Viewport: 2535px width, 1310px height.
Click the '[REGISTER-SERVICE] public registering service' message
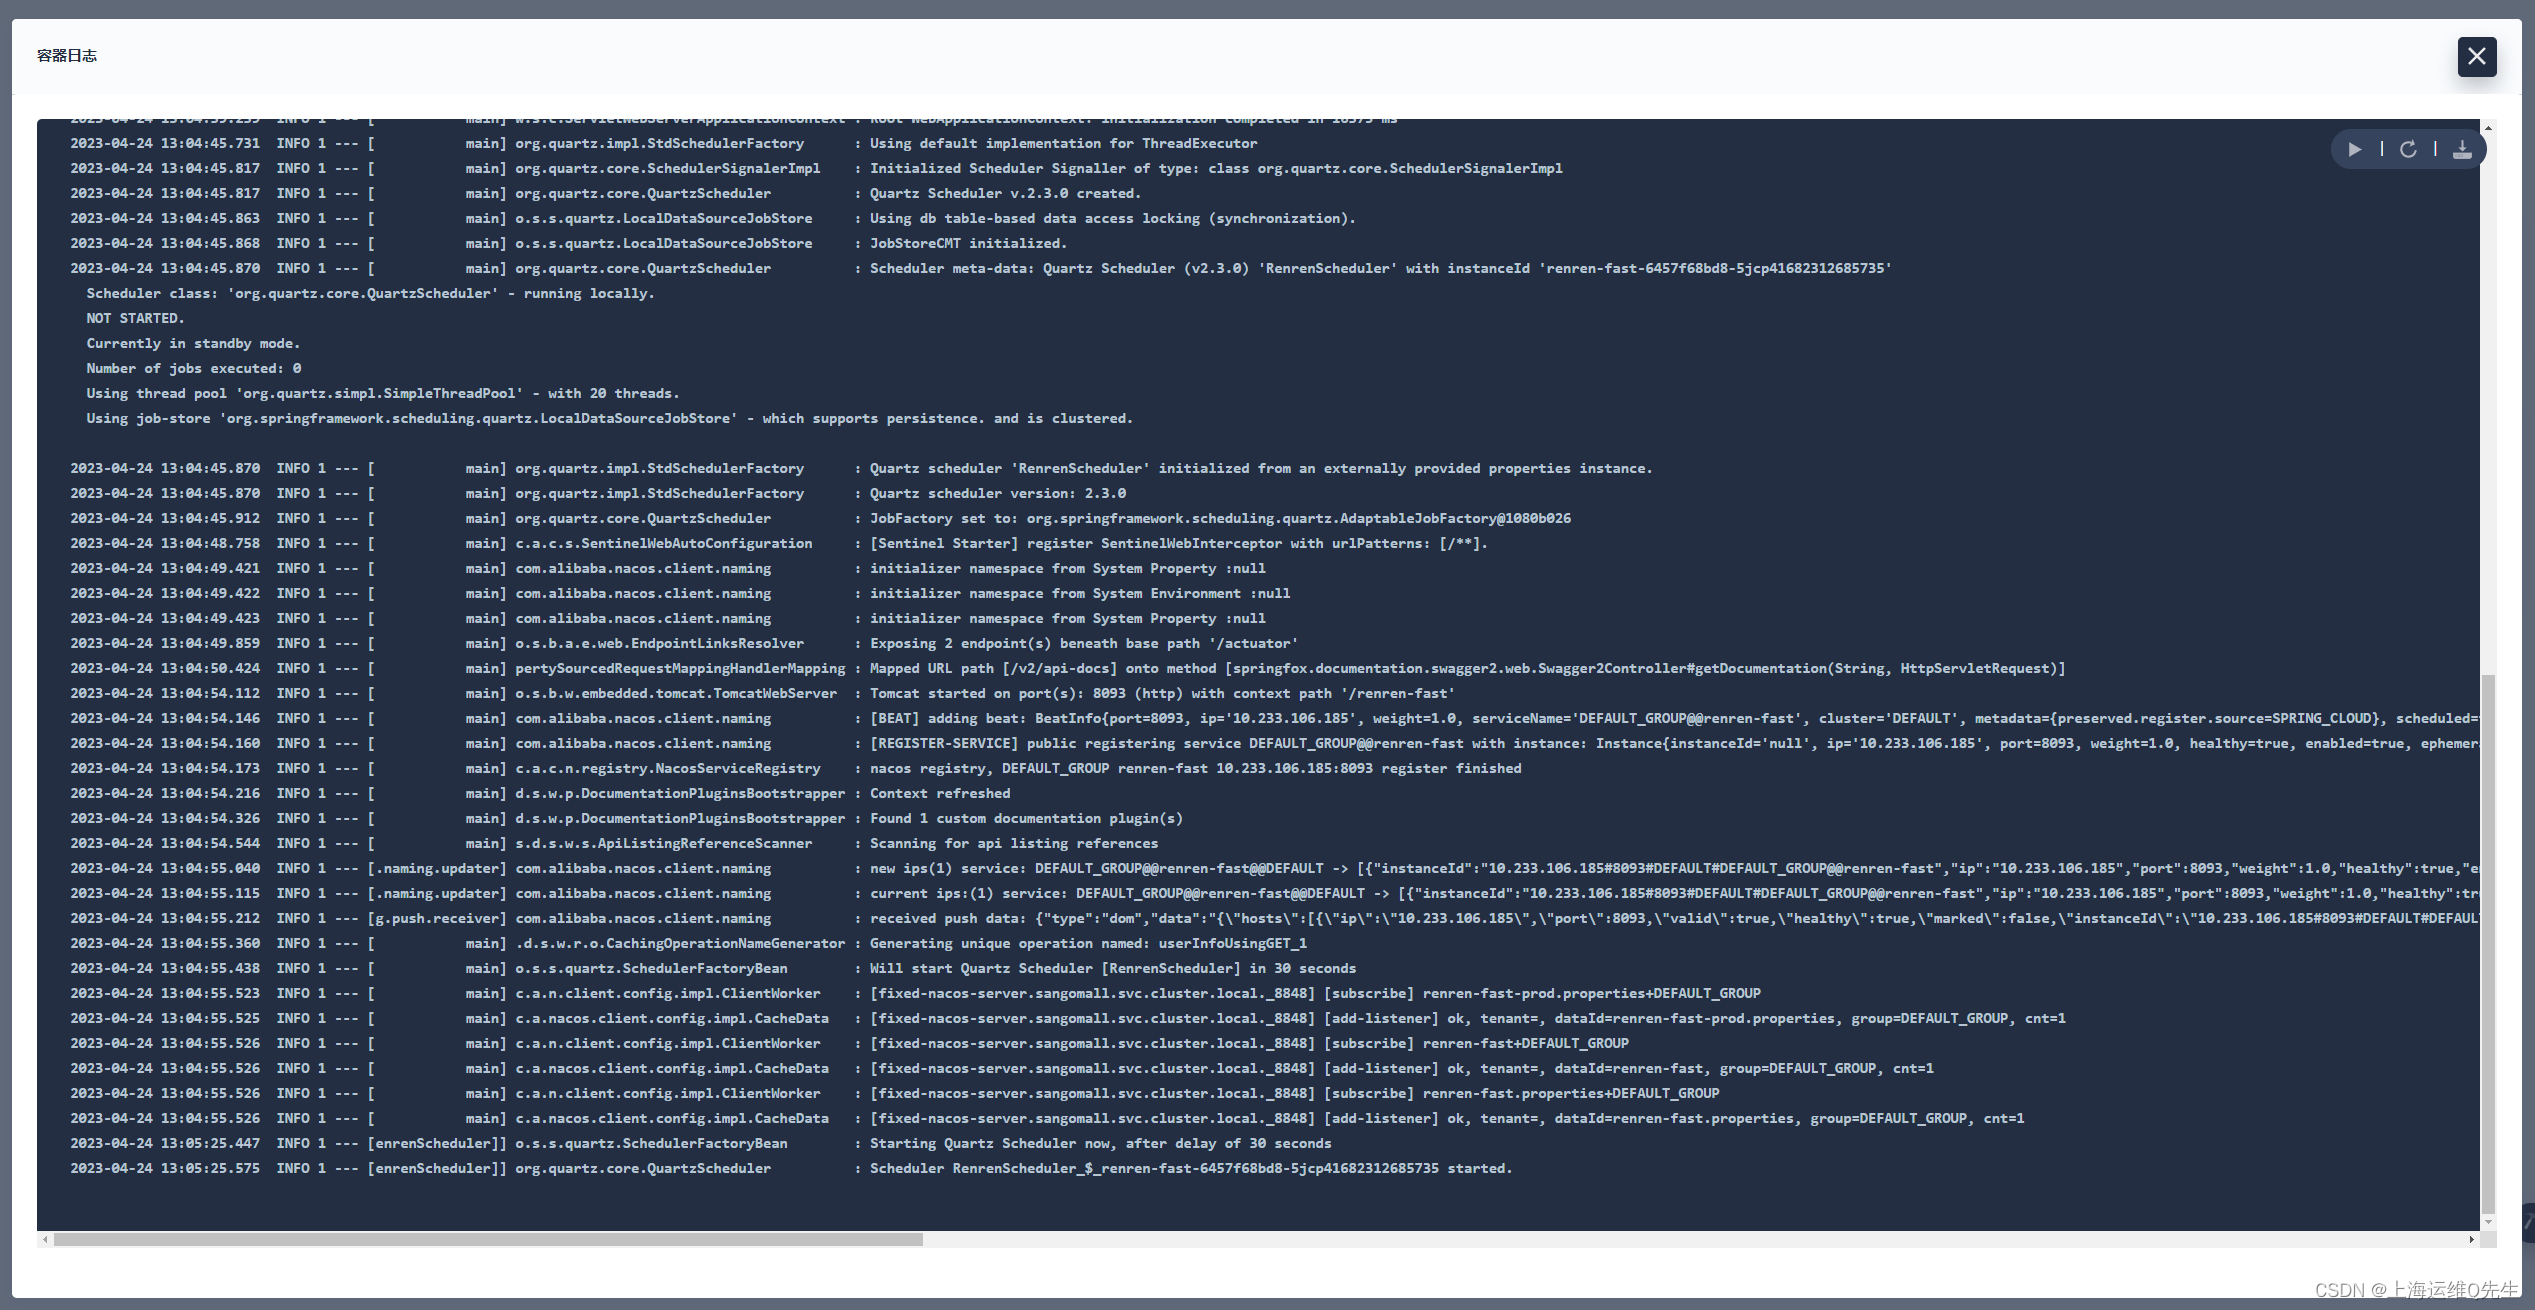(1675, 743)
